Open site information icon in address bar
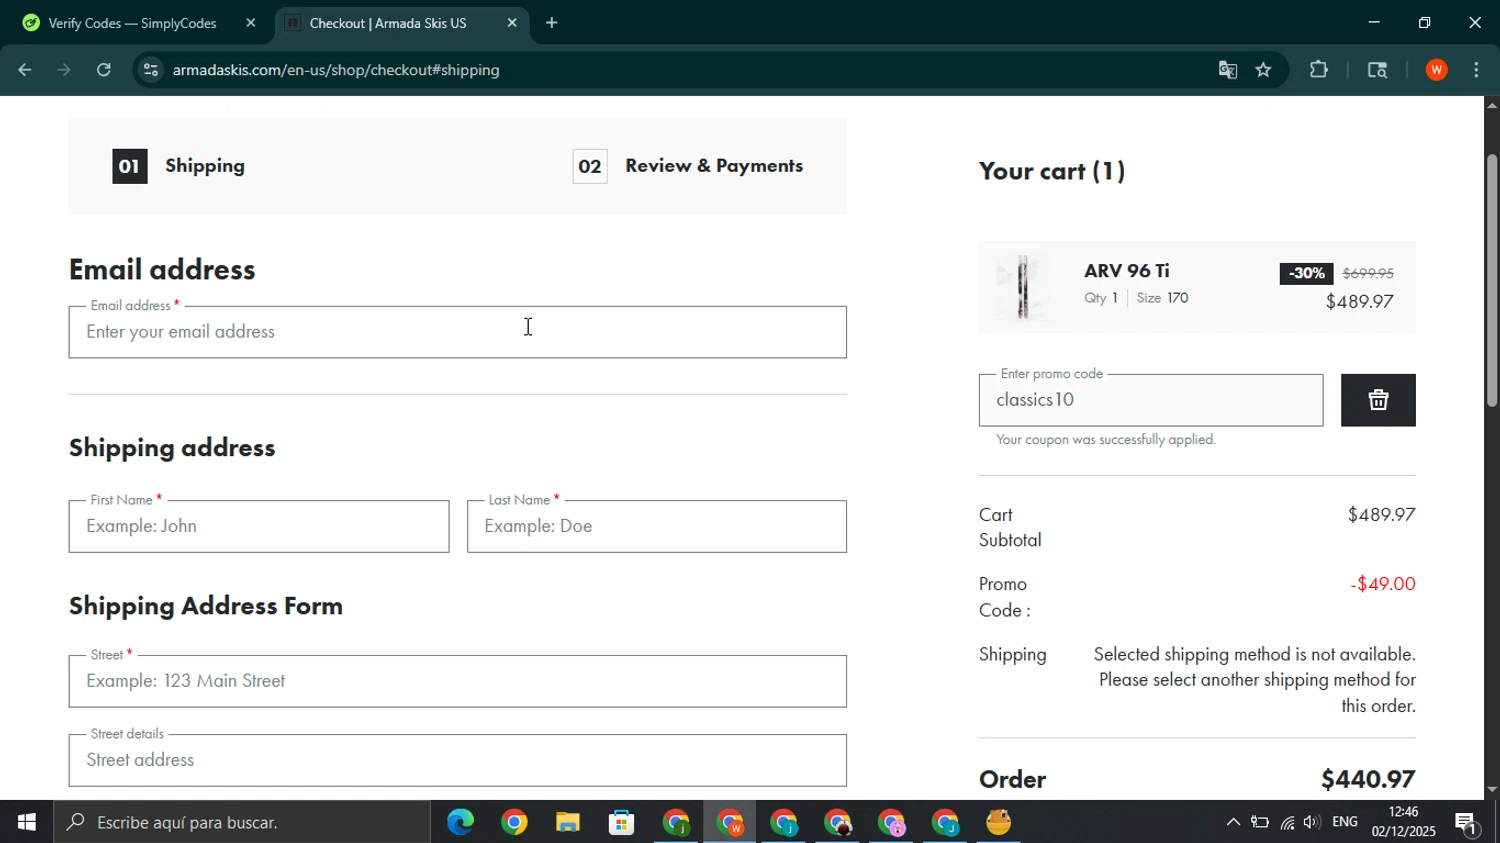 [x=151, y=70]
